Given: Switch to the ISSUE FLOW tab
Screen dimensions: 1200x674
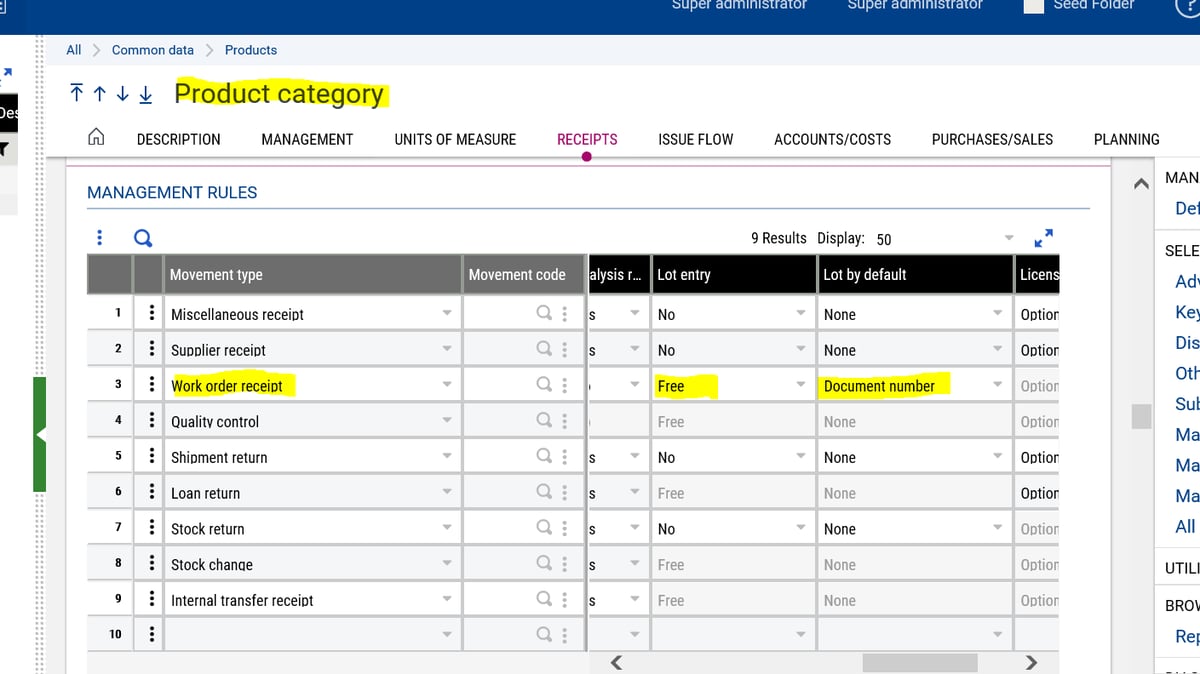Looking at the screenshot, I should (x=695, y=139).
